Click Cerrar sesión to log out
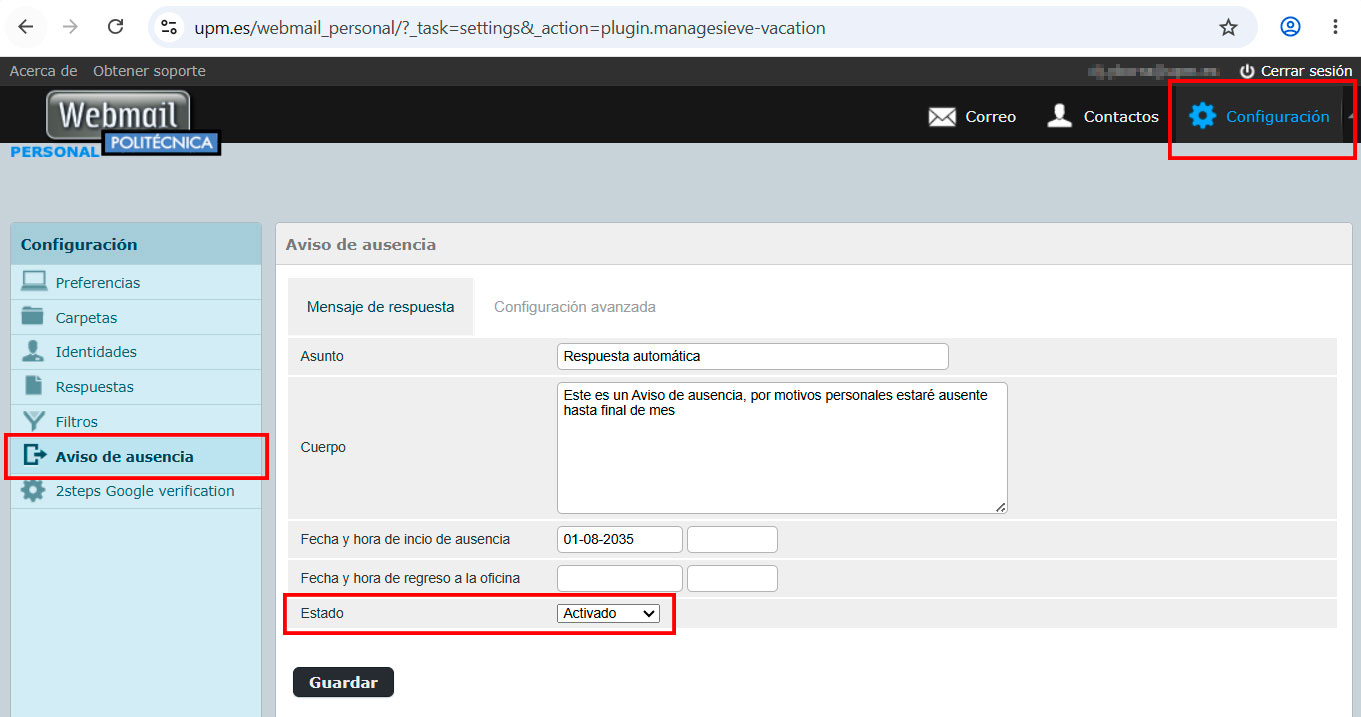 (1306, 71)
